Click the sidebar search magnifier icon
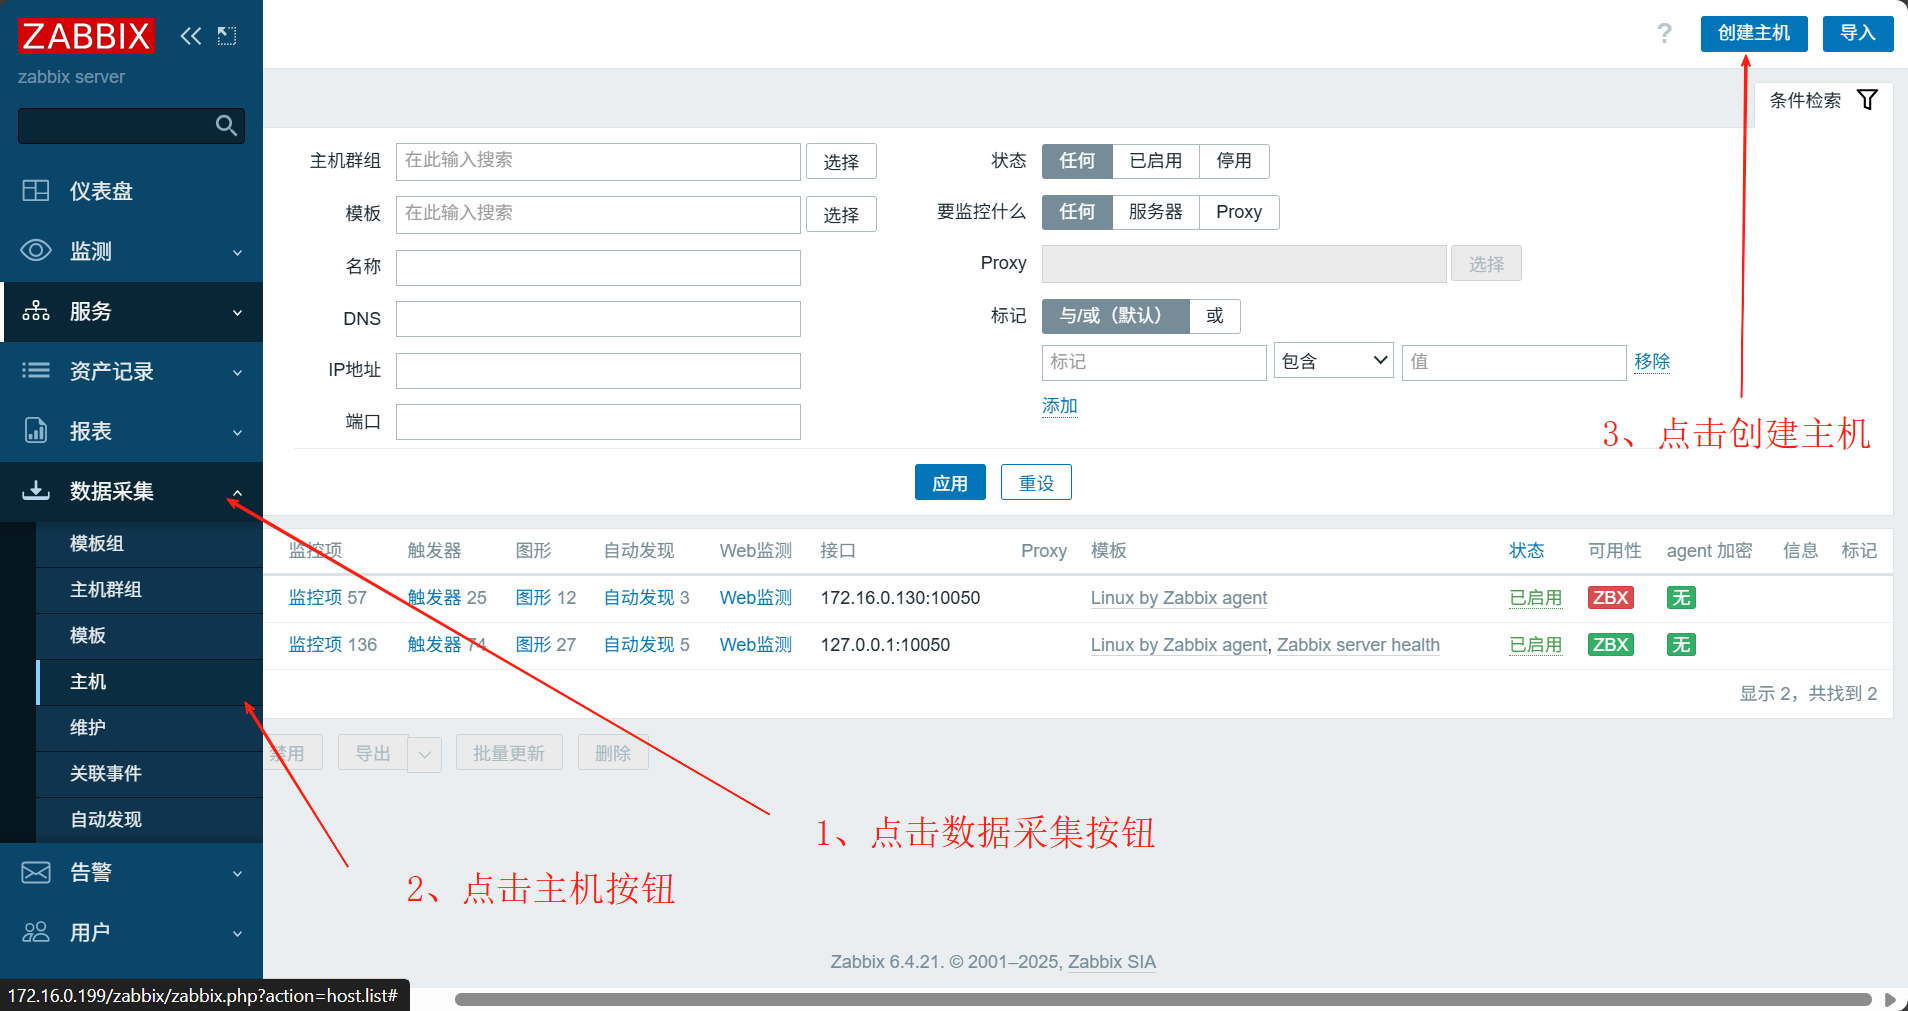The width and height of the screenshot is (1908, 1011). 226,125
